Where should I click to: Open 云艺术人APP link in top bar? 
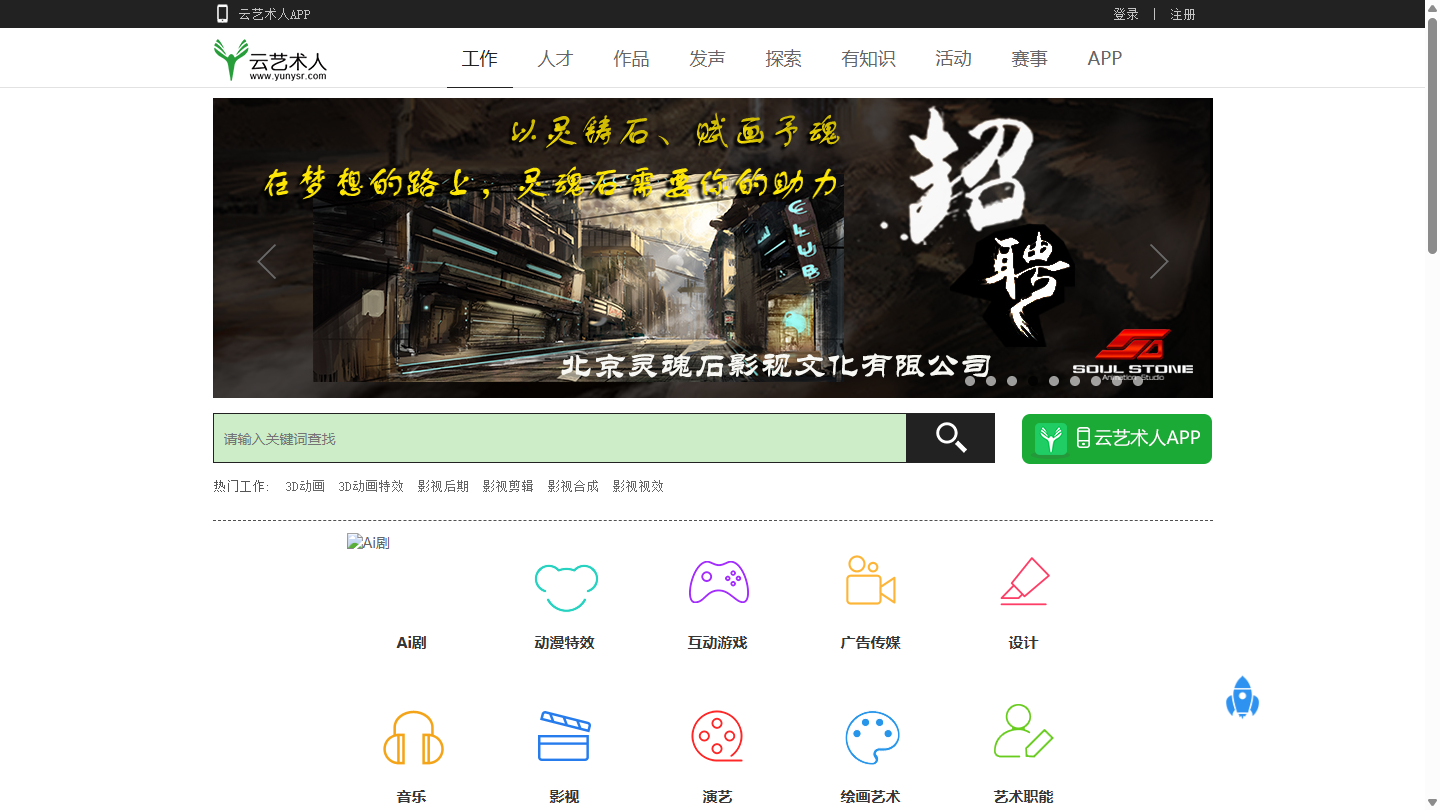coord(263,14)
